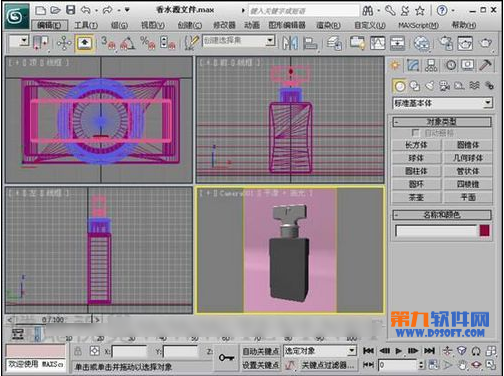Click the 平面 button

click(x=468, y=198)
